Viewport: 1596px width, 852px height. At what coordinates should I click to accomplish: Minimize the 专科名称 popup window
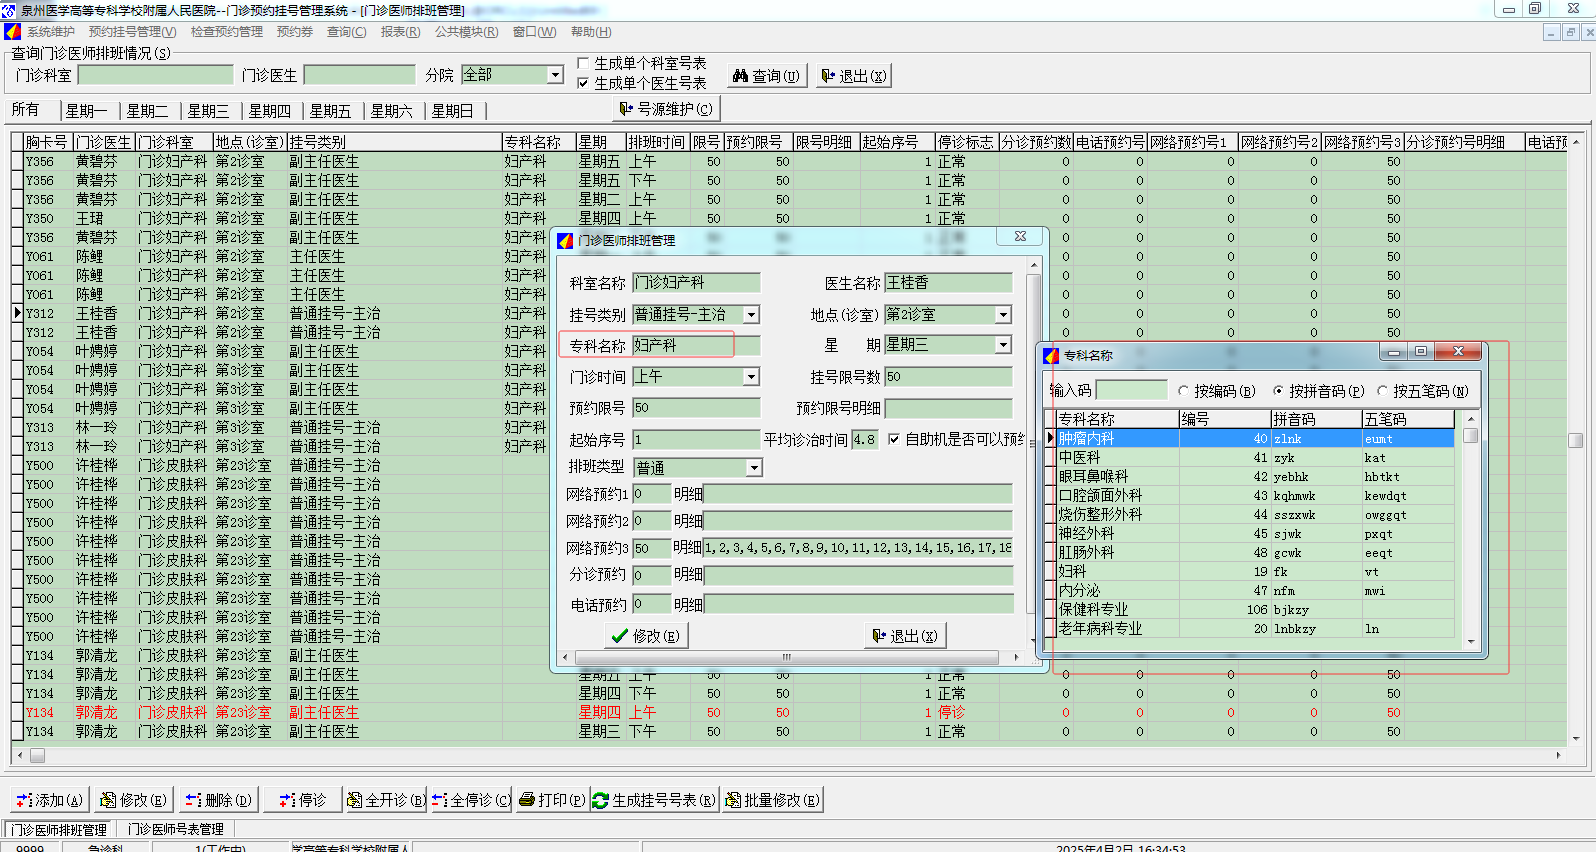tap(1393, 351)
